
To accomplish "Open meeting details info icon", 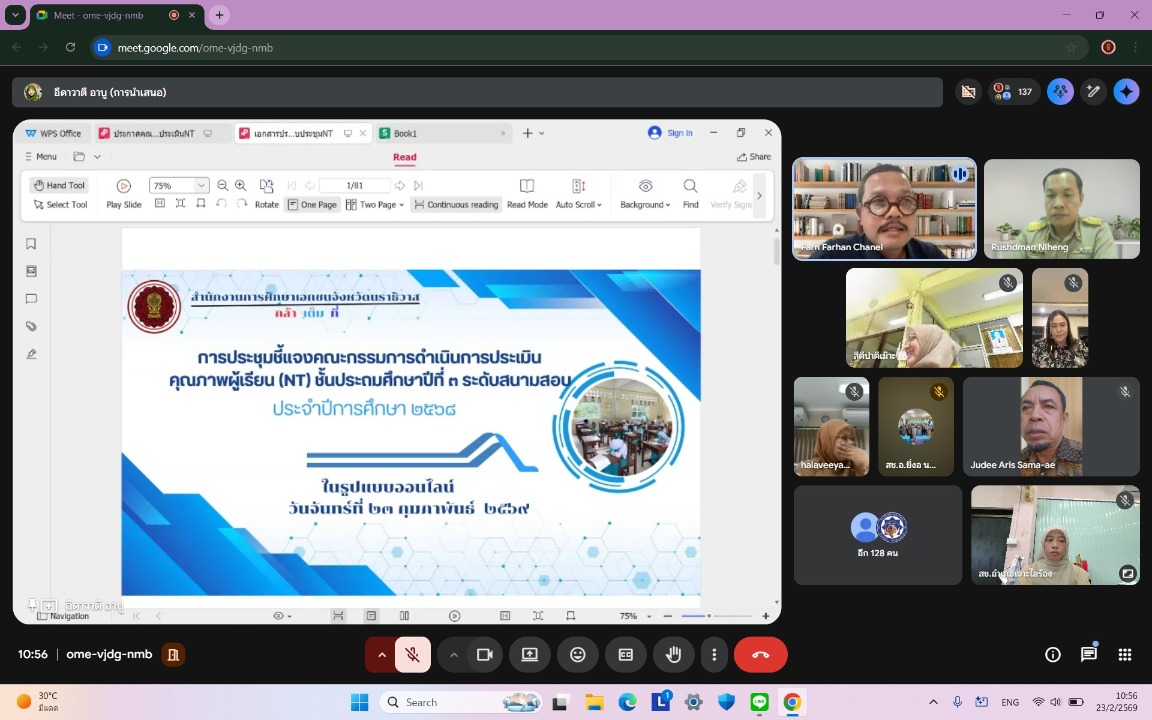I will (1053, 655).
